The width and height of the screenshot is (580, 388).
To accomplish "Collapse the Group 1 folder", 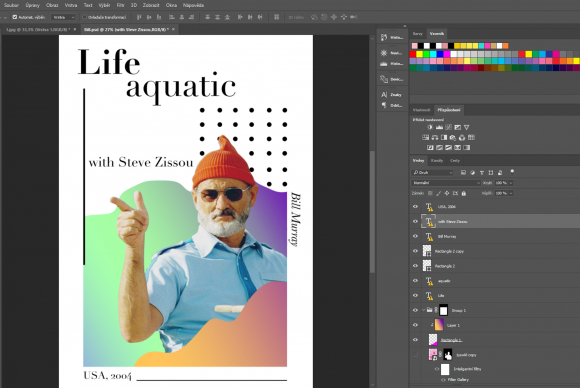I will 424,310.
